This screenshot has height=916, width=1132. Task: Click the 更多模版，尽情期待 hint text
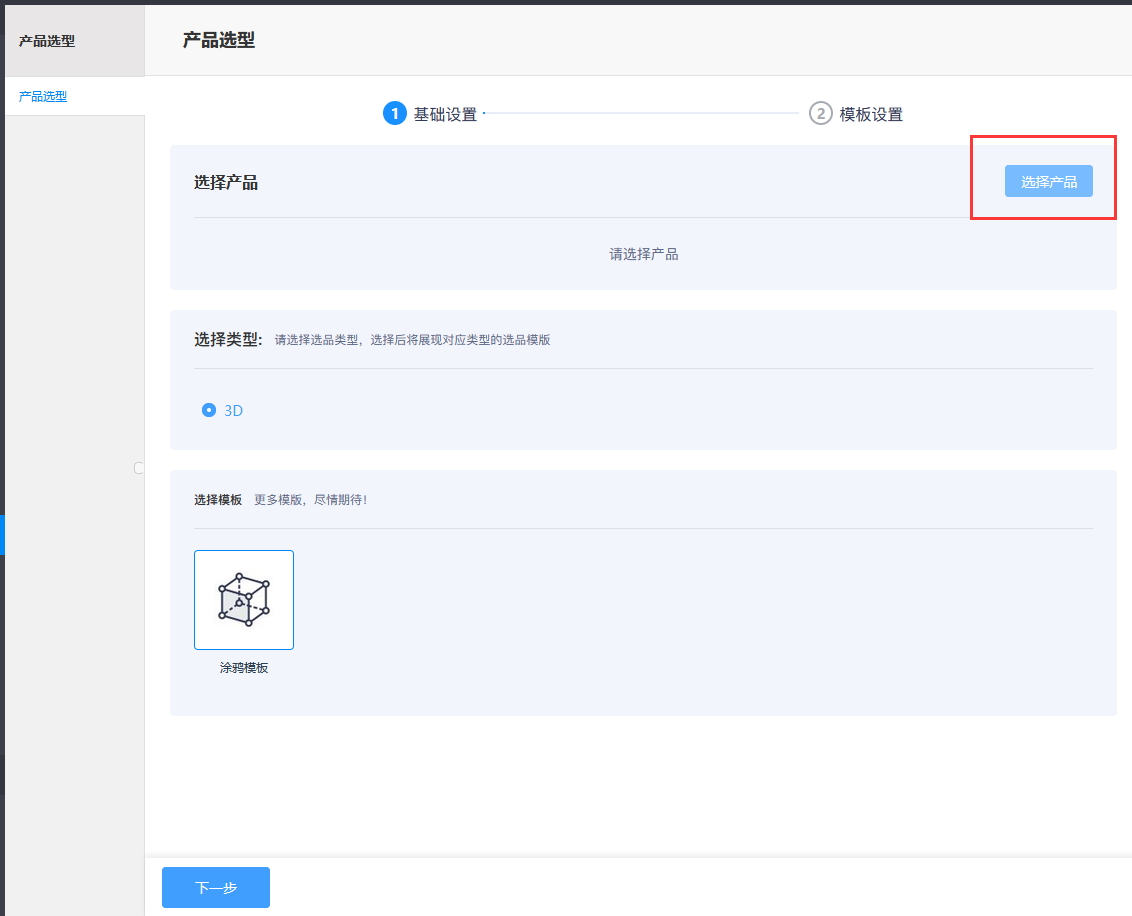pyautogui.click(x=310, y=499)
